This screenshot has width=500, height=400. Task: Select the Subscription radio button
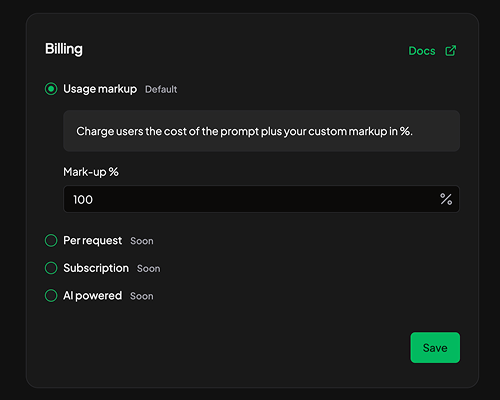pos(51,268)
